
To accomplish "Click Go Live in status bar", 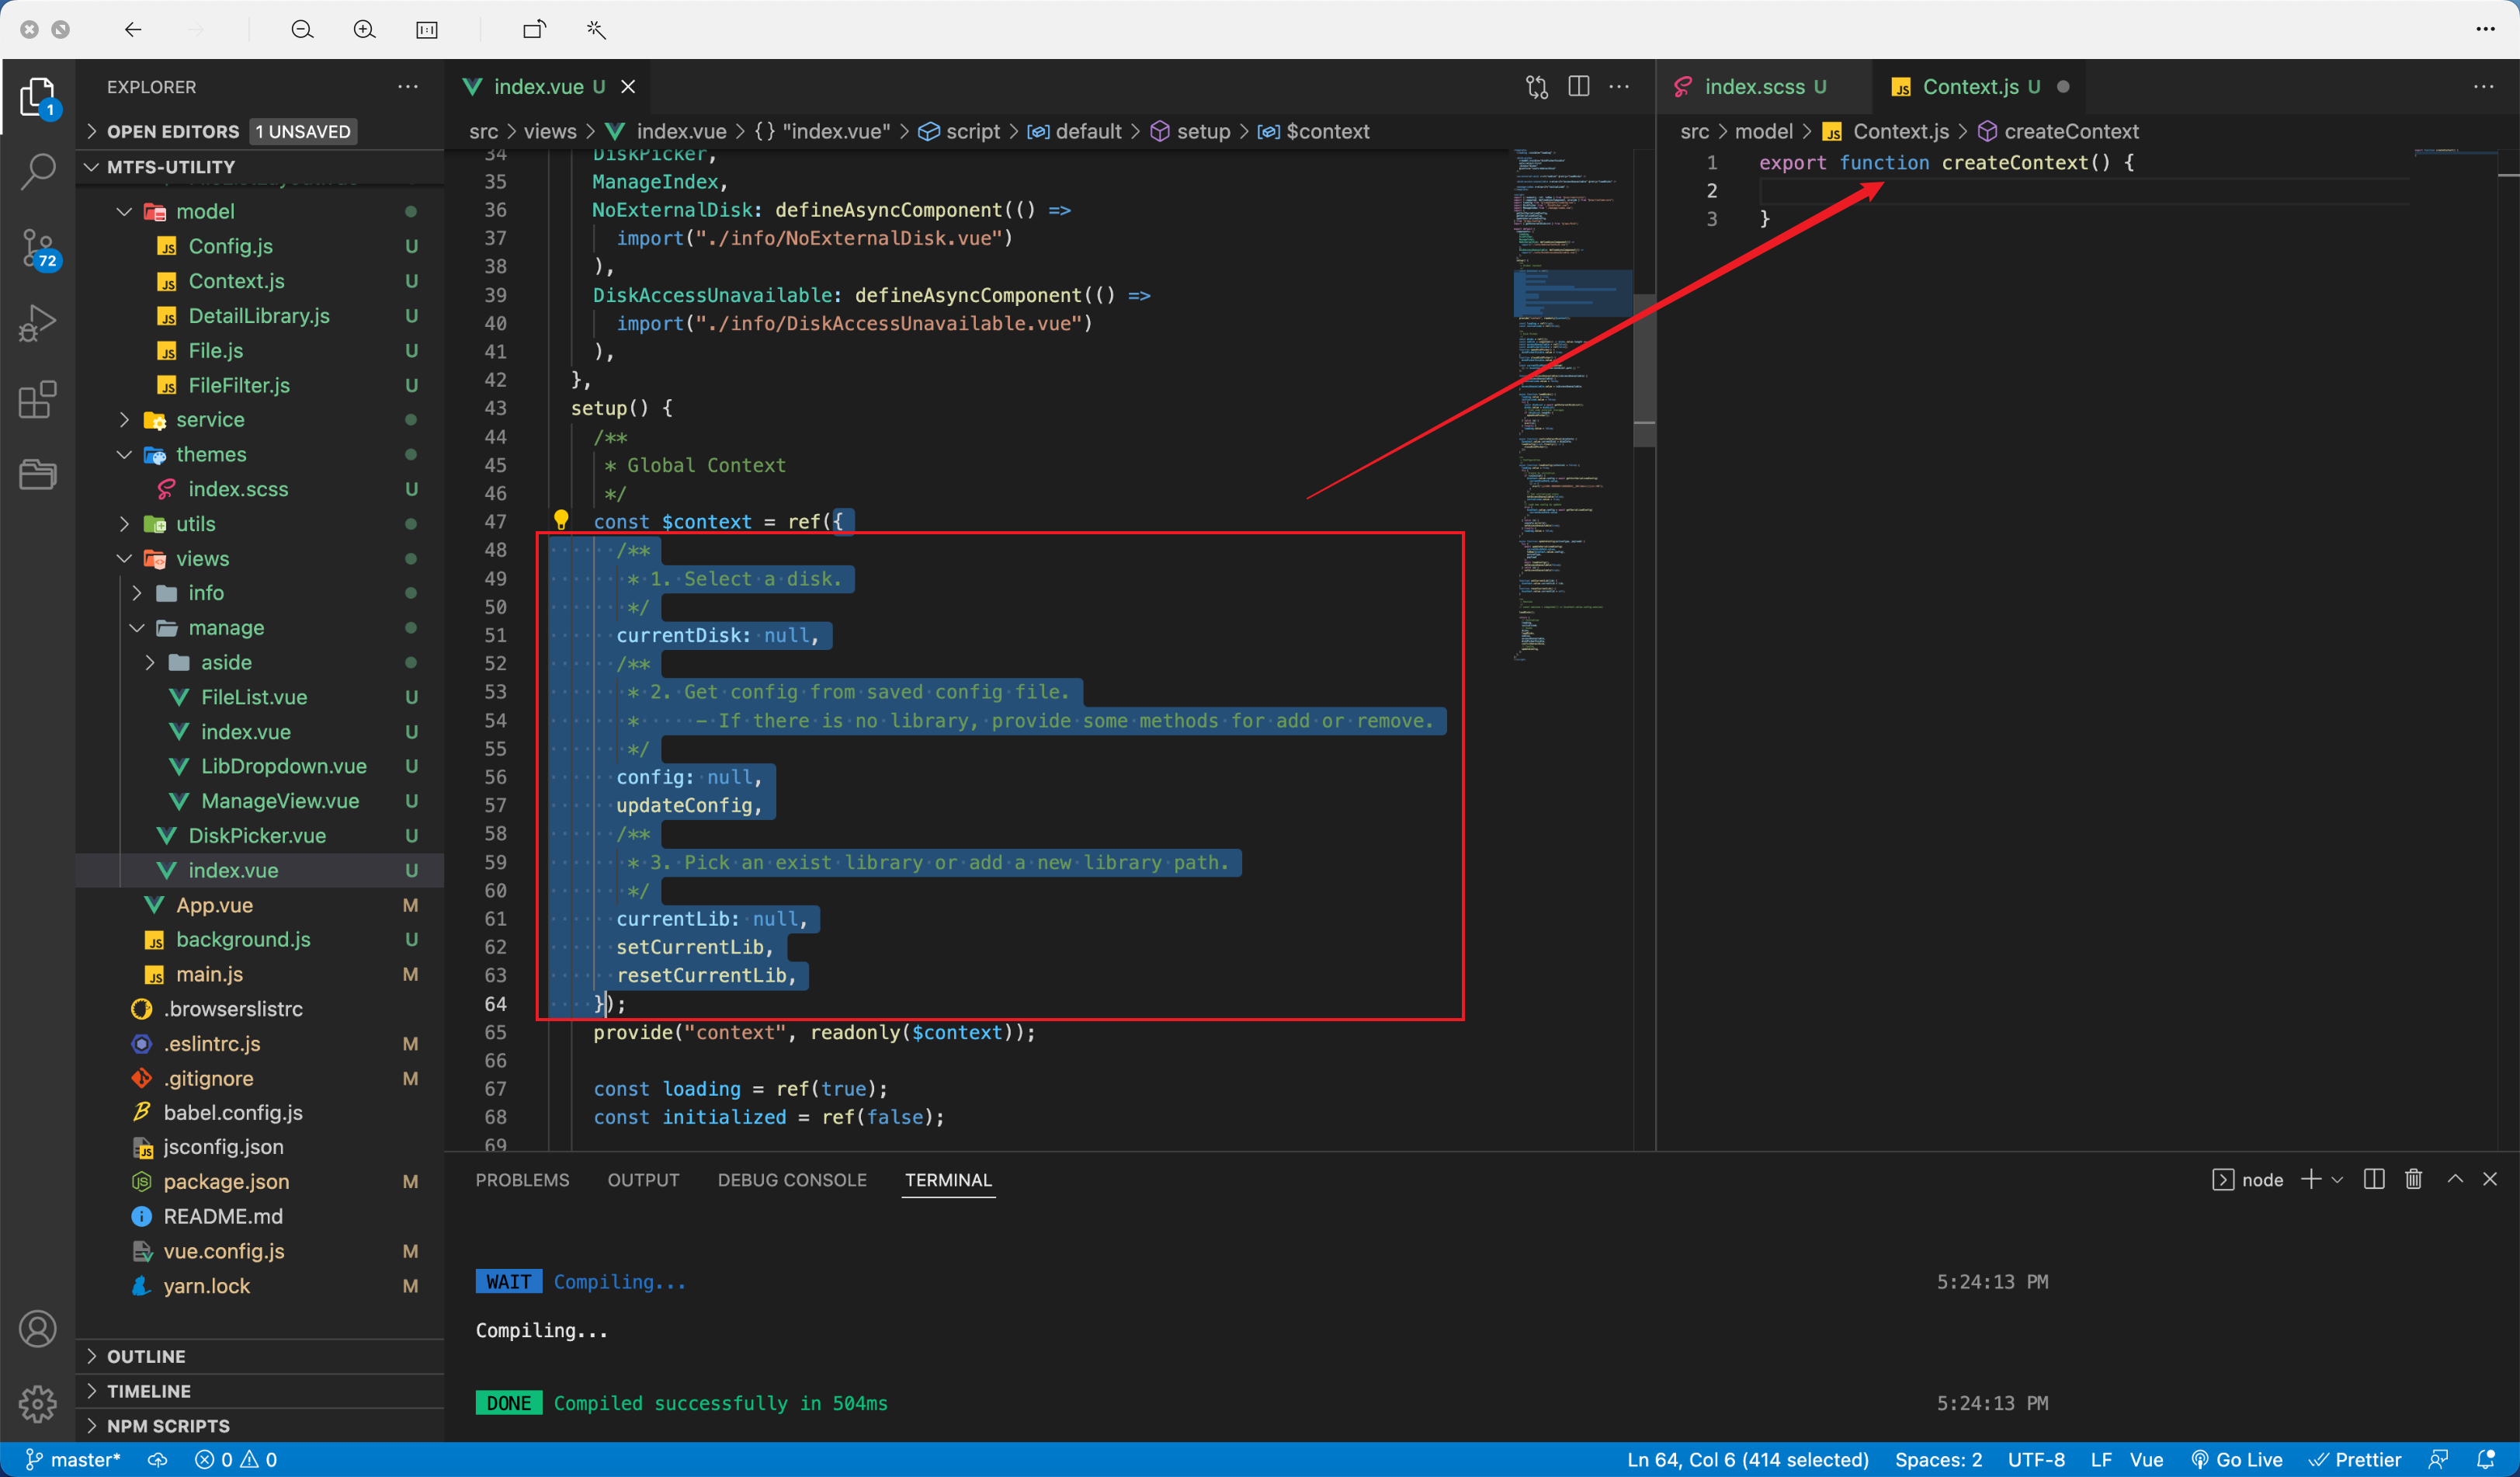I will pos(2236,1459).
